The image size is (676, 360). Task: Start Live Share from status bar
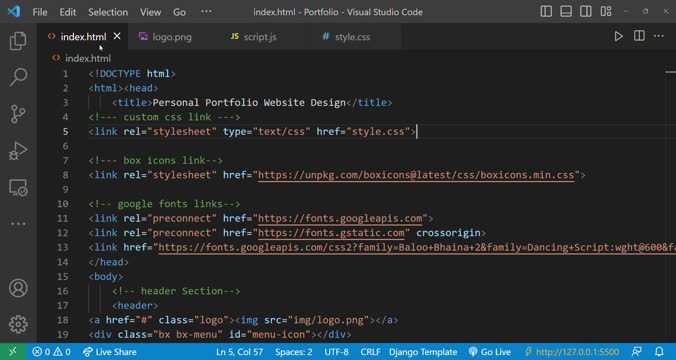[x=110, y=352]
